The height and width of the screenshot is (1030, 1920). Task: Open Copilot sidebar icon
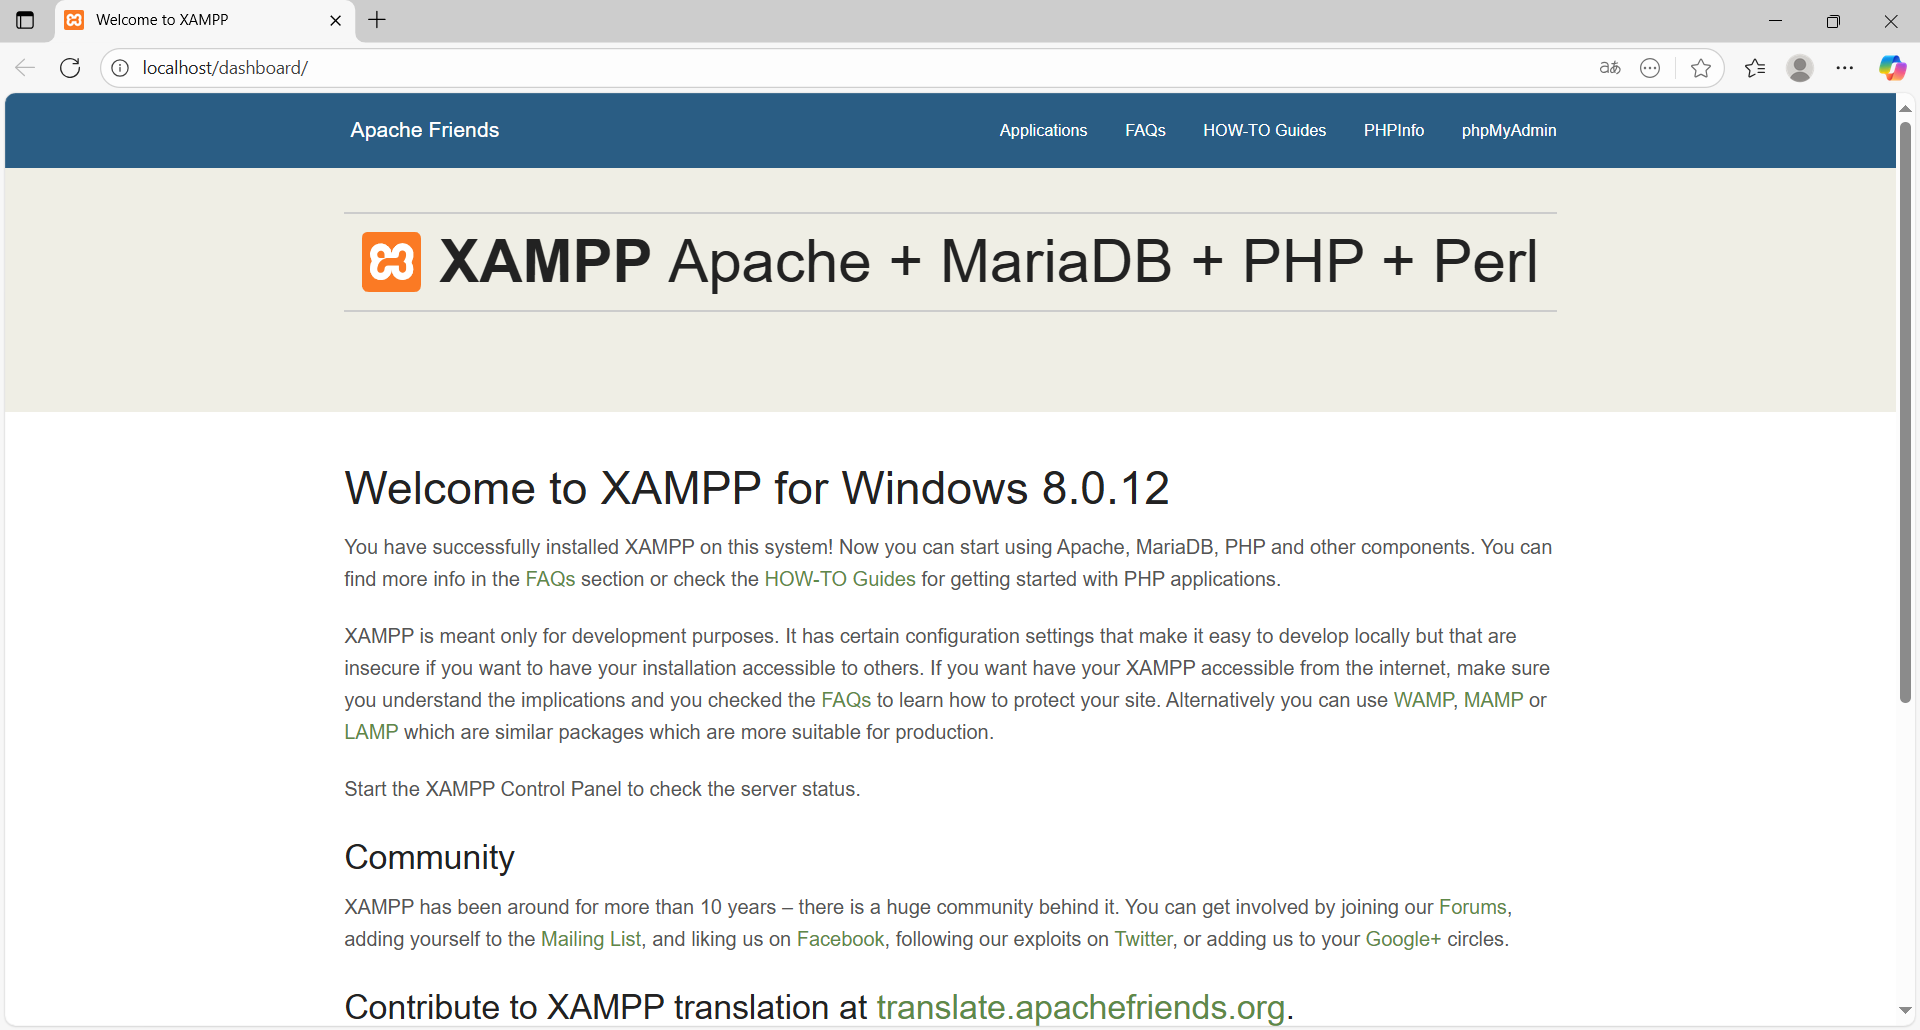[x=1891, y=68]
